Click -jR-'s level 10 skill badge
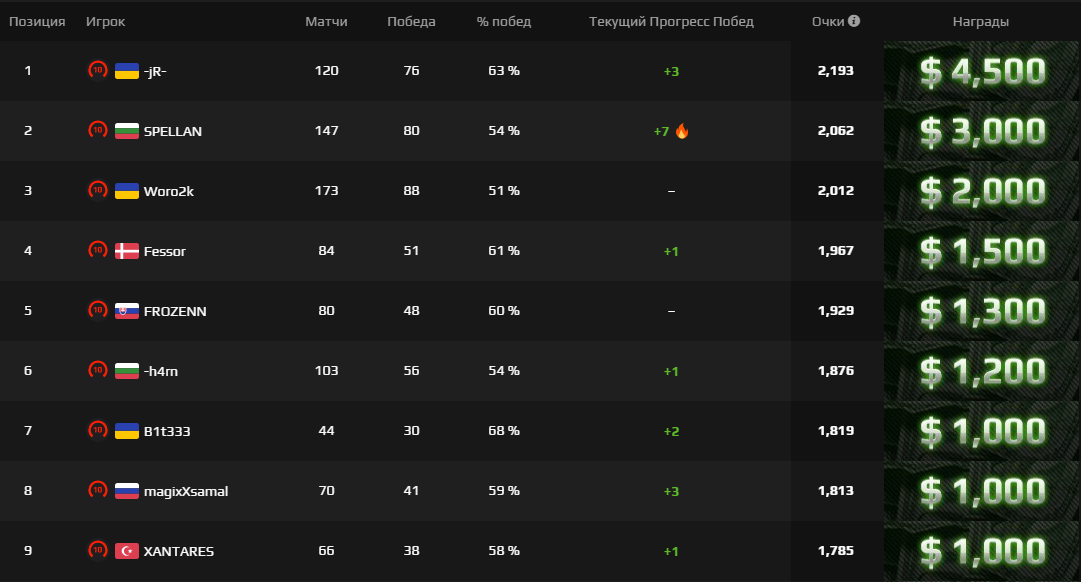1081x582 pixels. coord(97,70)
